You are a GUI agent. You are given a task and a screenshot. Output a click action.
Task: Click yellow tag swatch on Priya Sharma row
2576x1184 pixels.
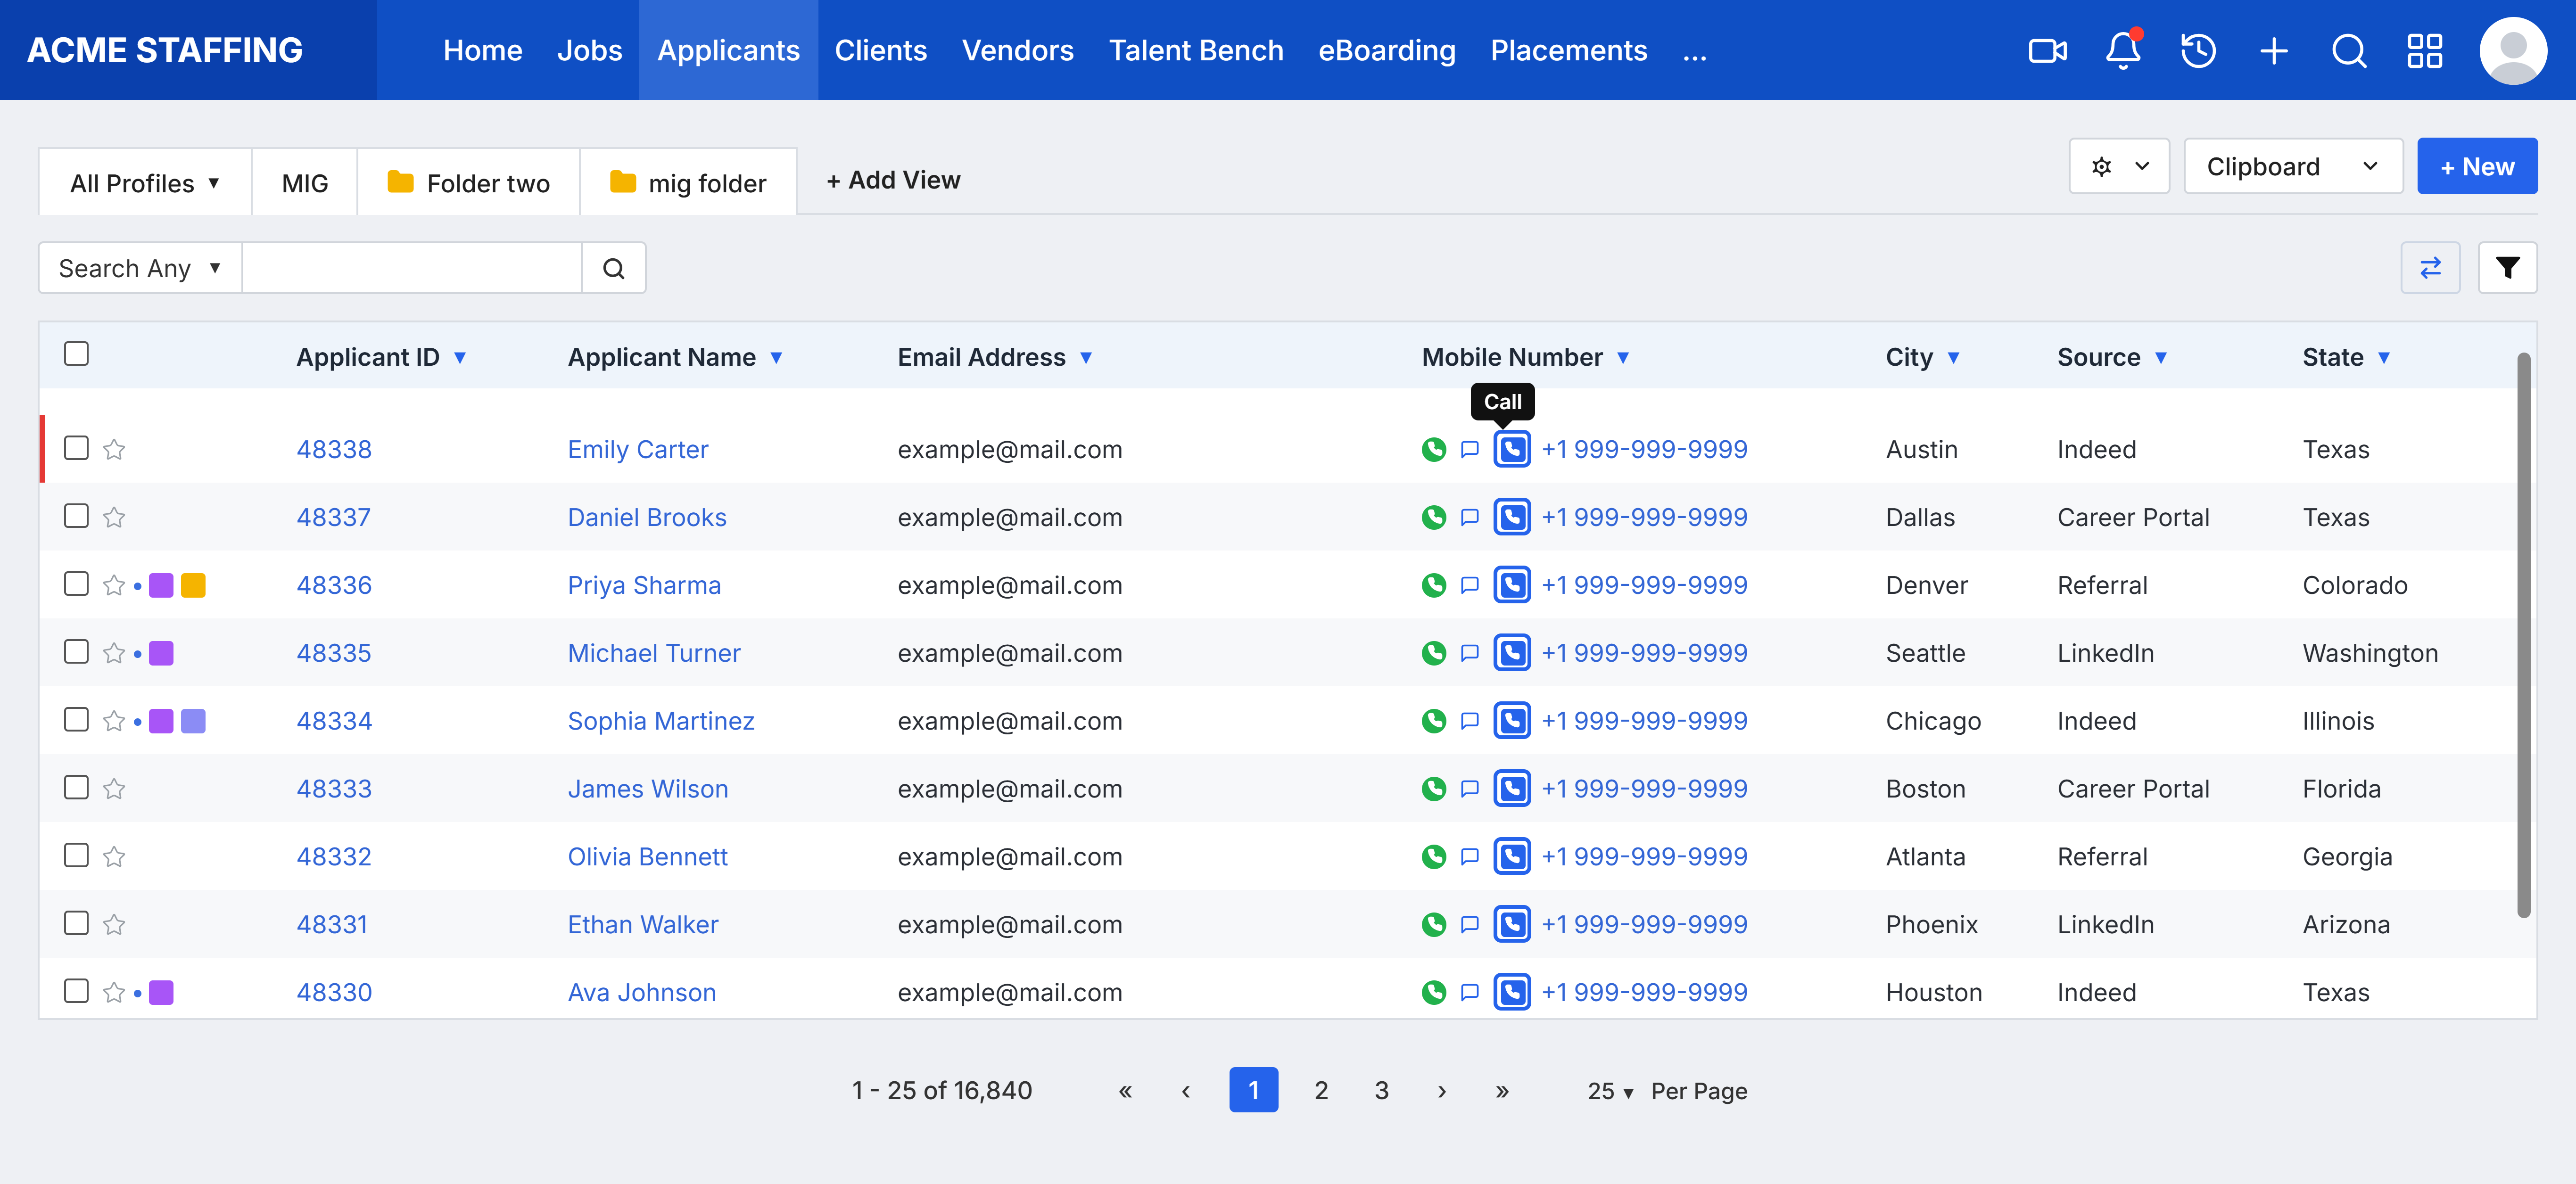coord(193,585)
